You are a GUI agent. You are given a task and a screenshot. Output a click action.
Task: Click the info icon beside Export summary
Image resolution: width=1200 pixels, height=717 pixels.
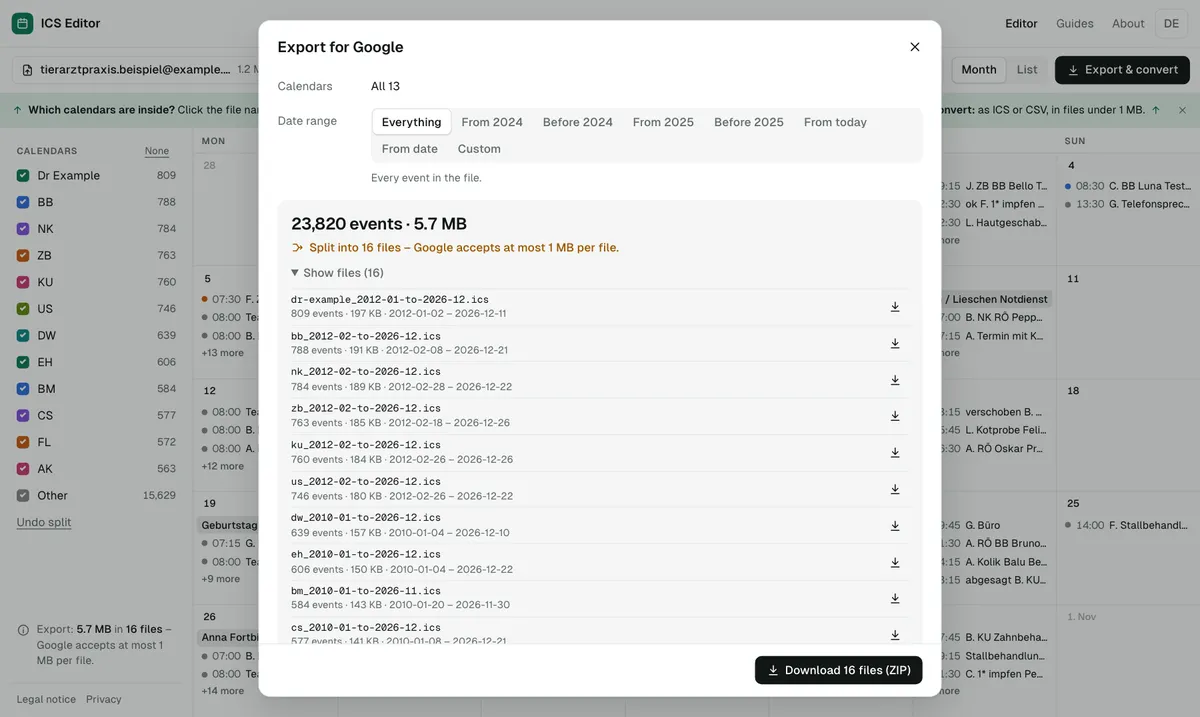coord(23,631)
